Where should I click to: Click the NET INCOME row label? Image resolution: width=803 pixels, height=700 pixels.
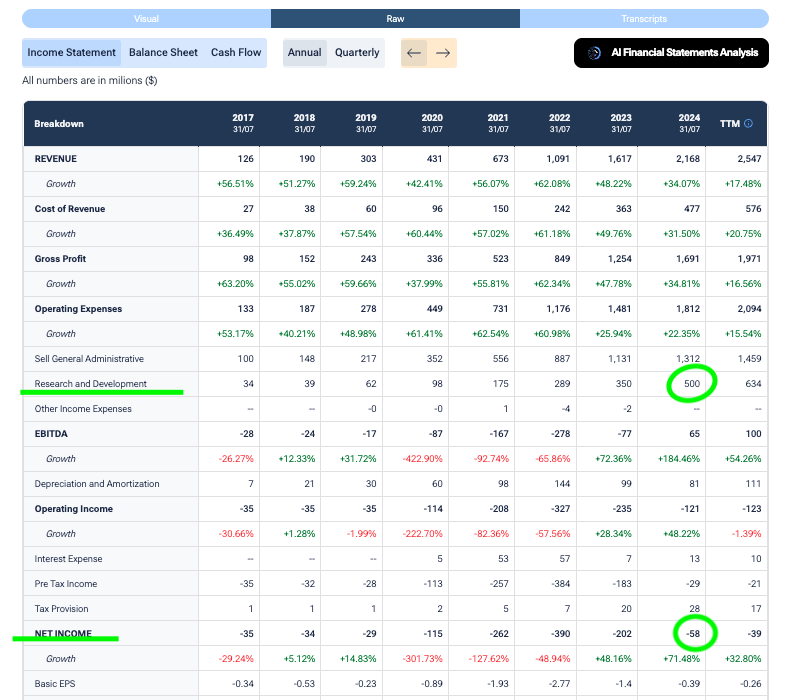(x=63, y=633)
